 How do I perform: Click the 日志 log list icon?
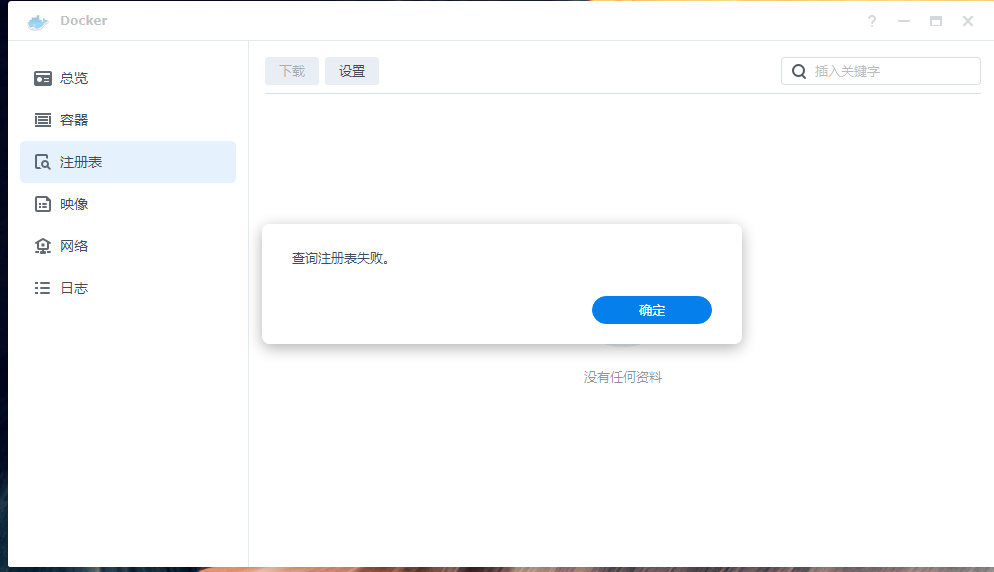click(43, 288)
